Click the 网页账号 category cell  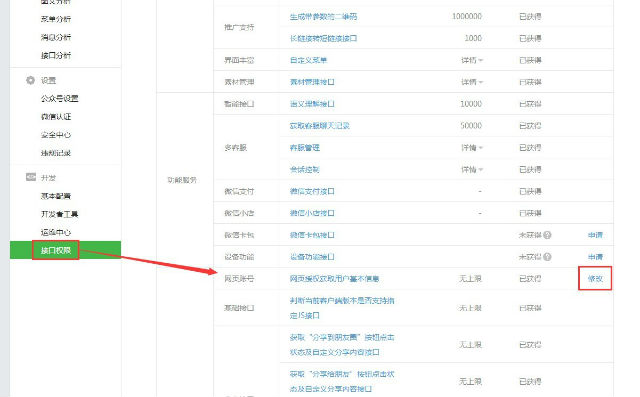(239, 279)
